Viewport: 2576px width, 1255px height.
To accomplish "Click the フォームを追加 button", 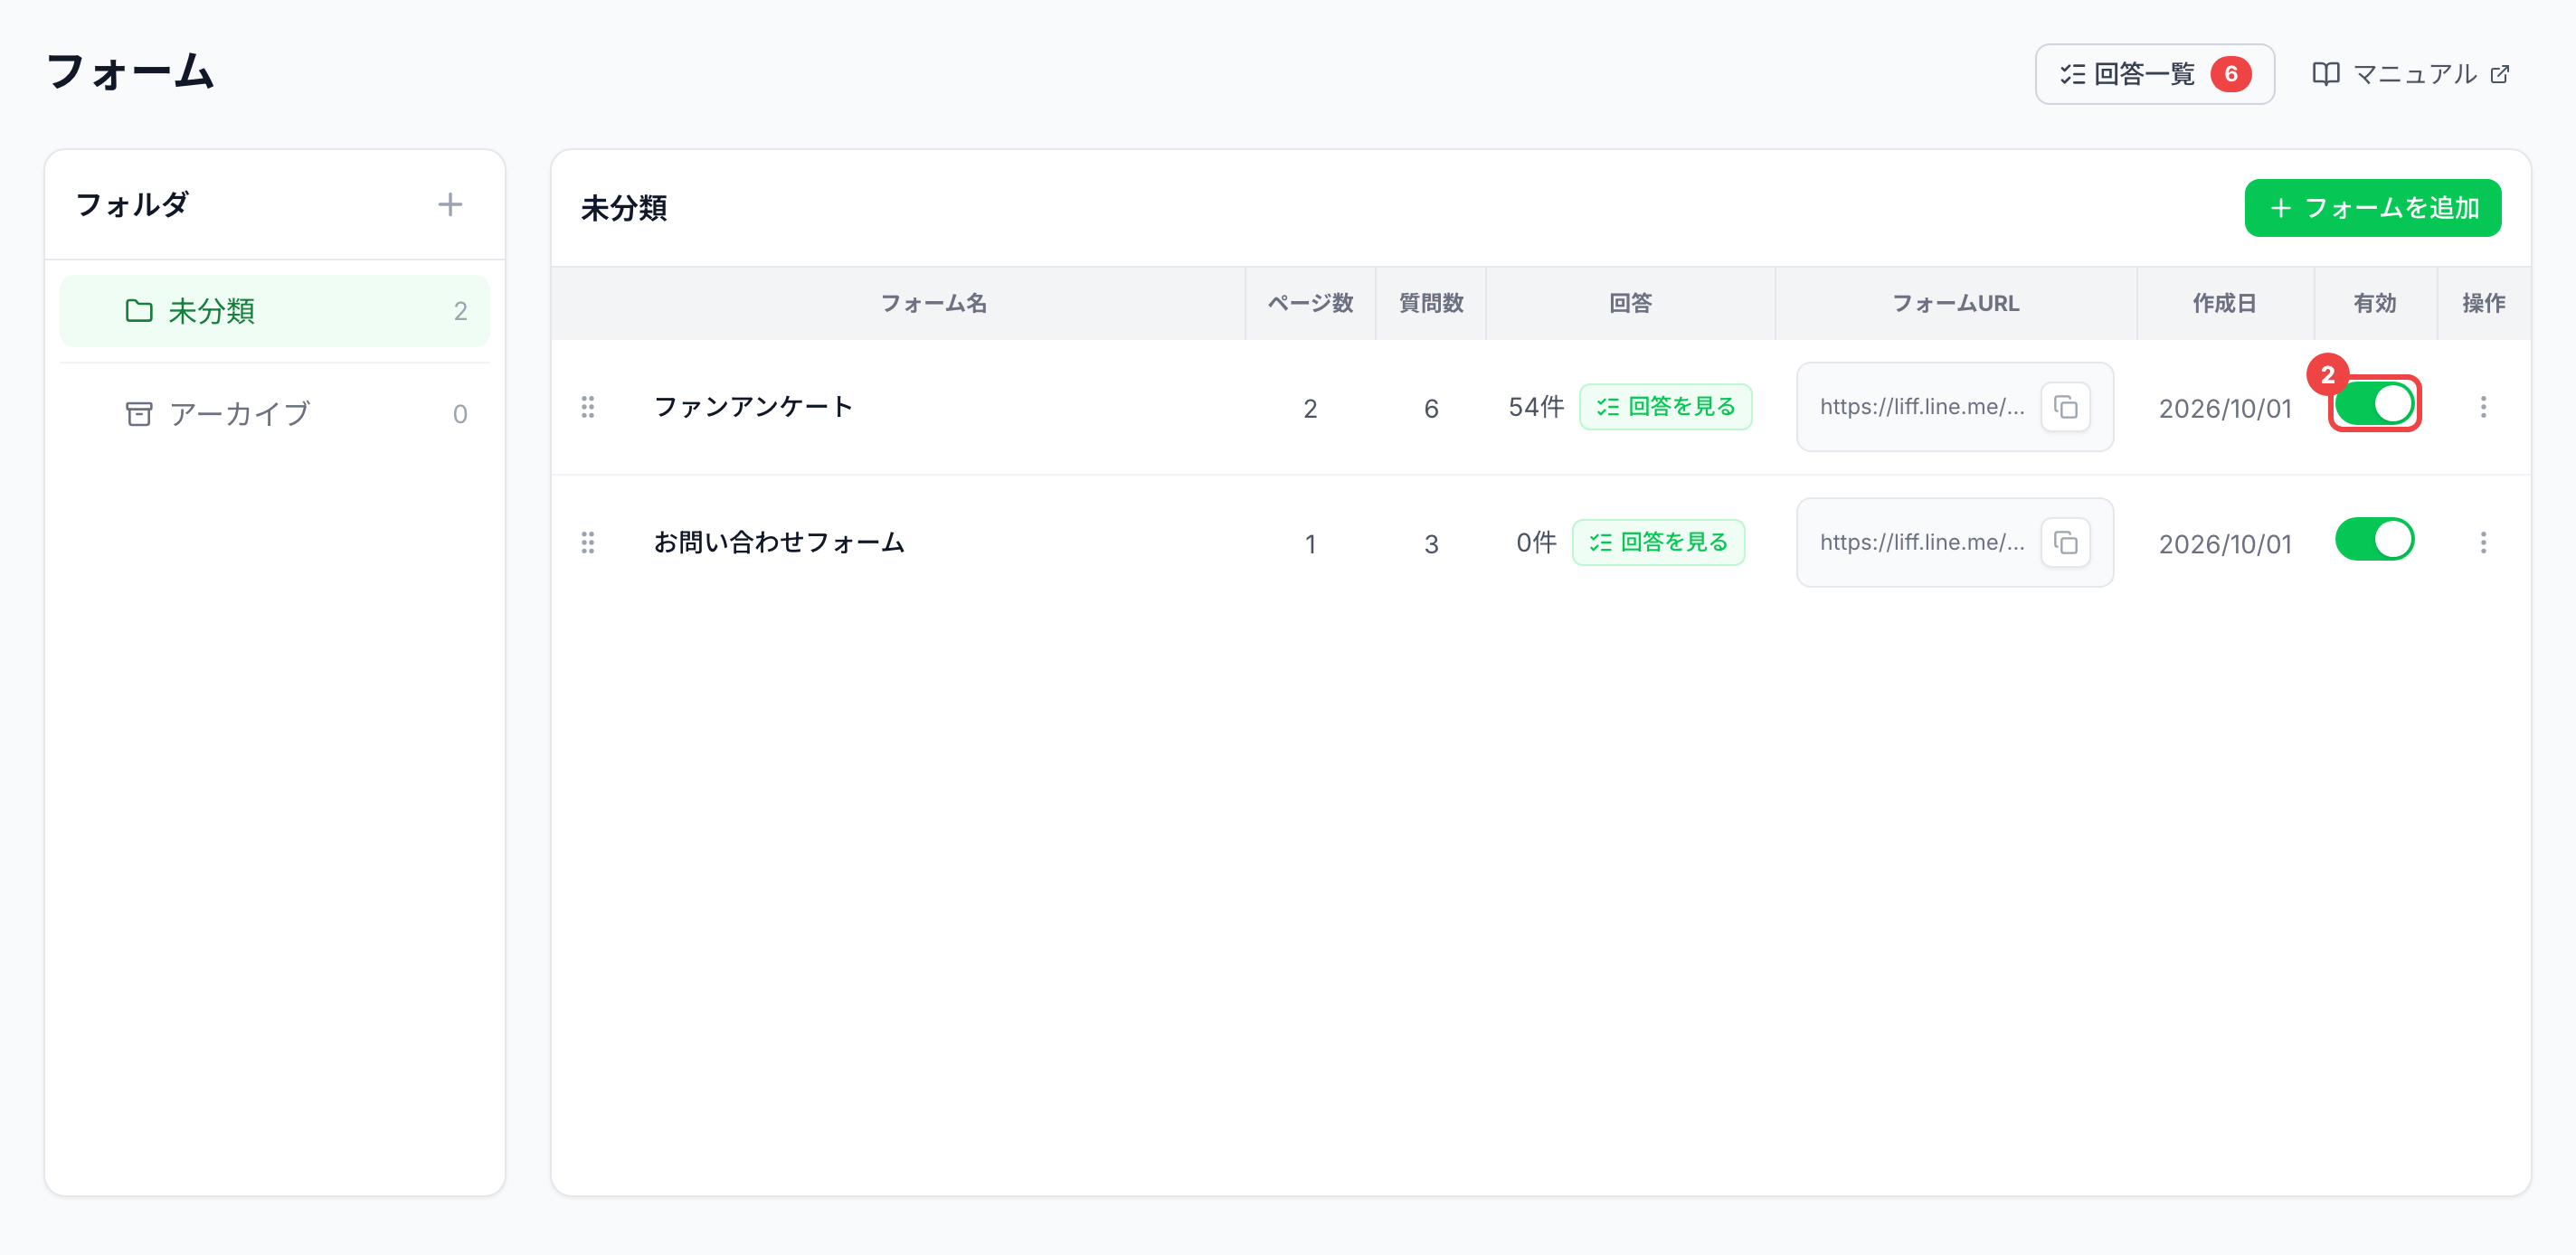I will tap(2372, 208).
